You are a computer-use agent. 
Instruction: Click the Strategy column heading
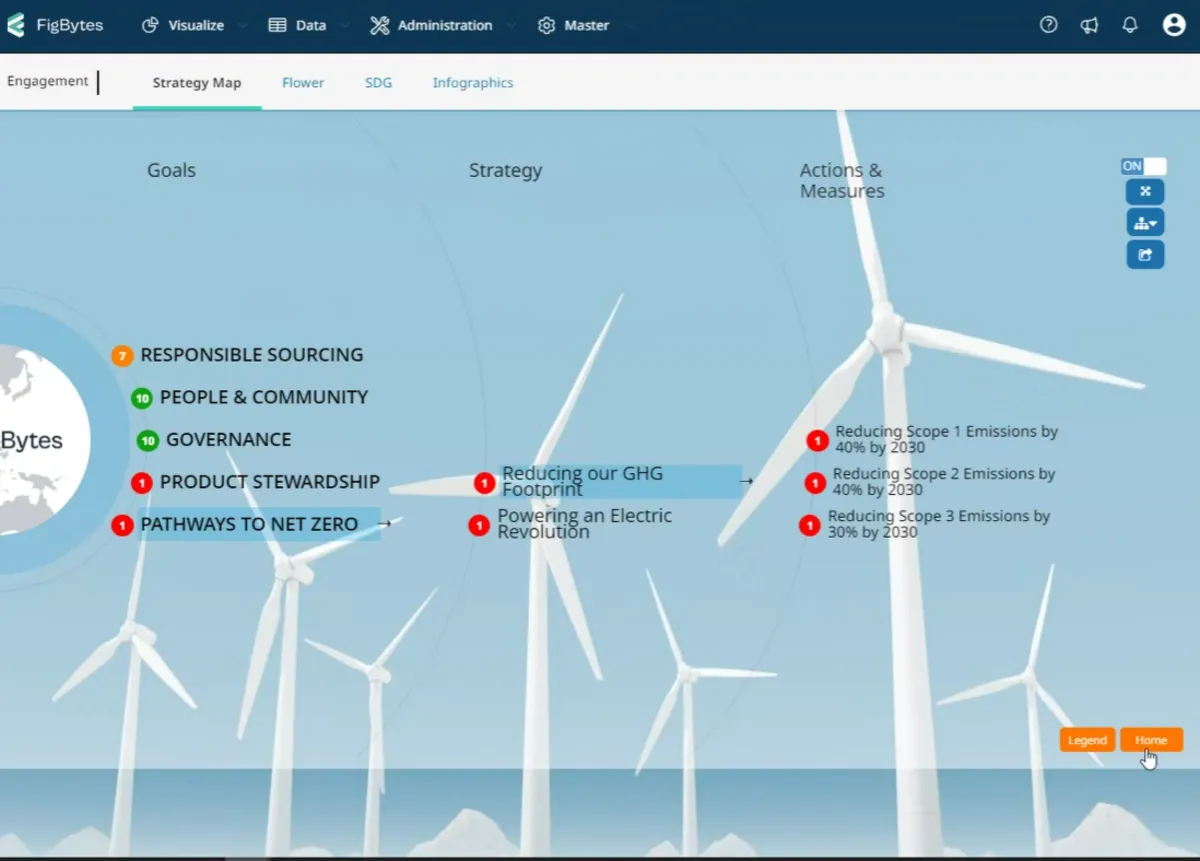point(505,170)
